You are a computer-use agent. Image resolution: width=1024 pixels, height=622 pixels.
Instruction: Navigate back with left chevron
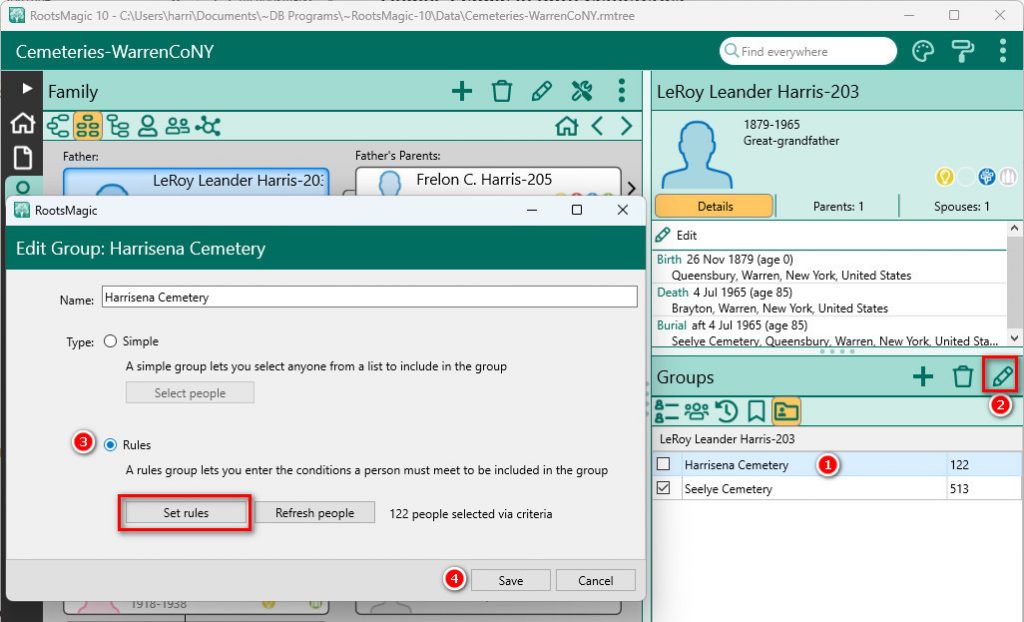pyautogui.click(x=597, y=125)
